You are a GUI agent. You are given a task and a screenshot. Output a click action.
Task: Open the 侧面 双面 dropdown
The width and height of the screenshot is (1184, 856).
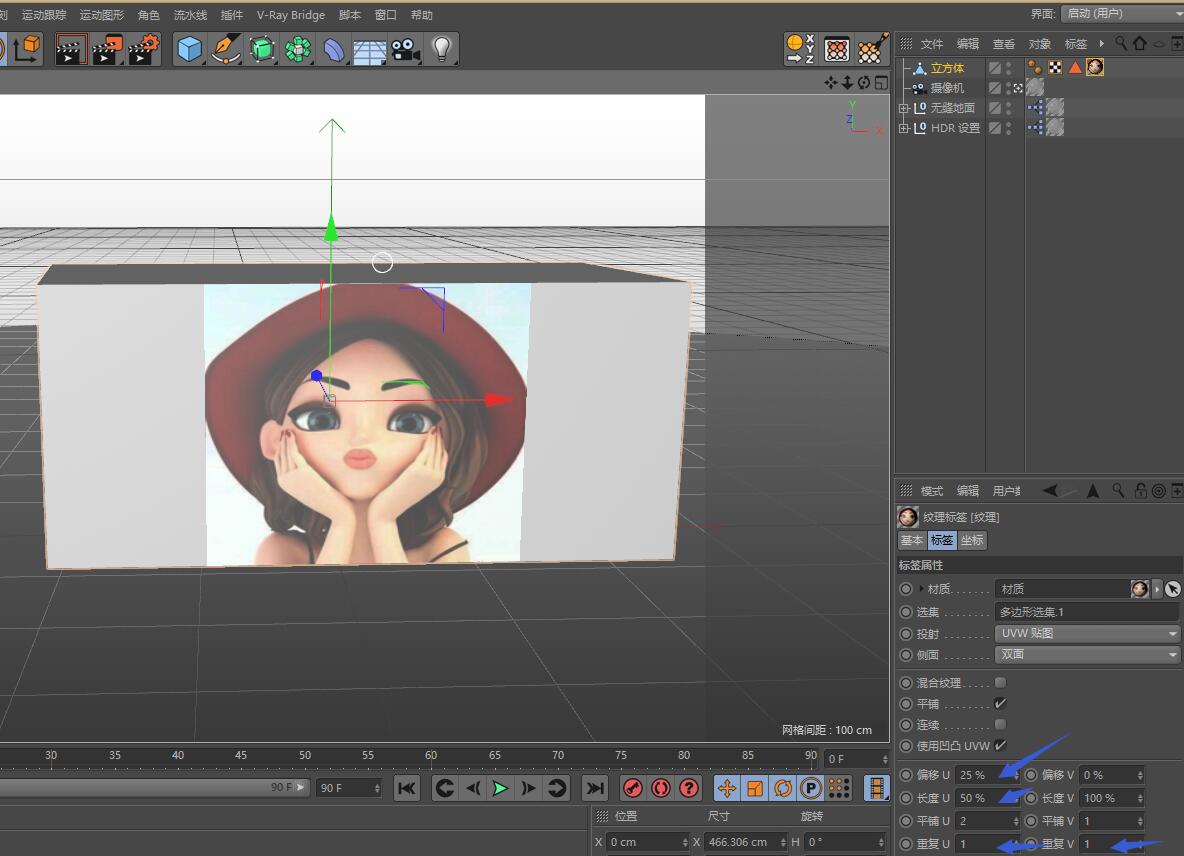point(1087,654)
